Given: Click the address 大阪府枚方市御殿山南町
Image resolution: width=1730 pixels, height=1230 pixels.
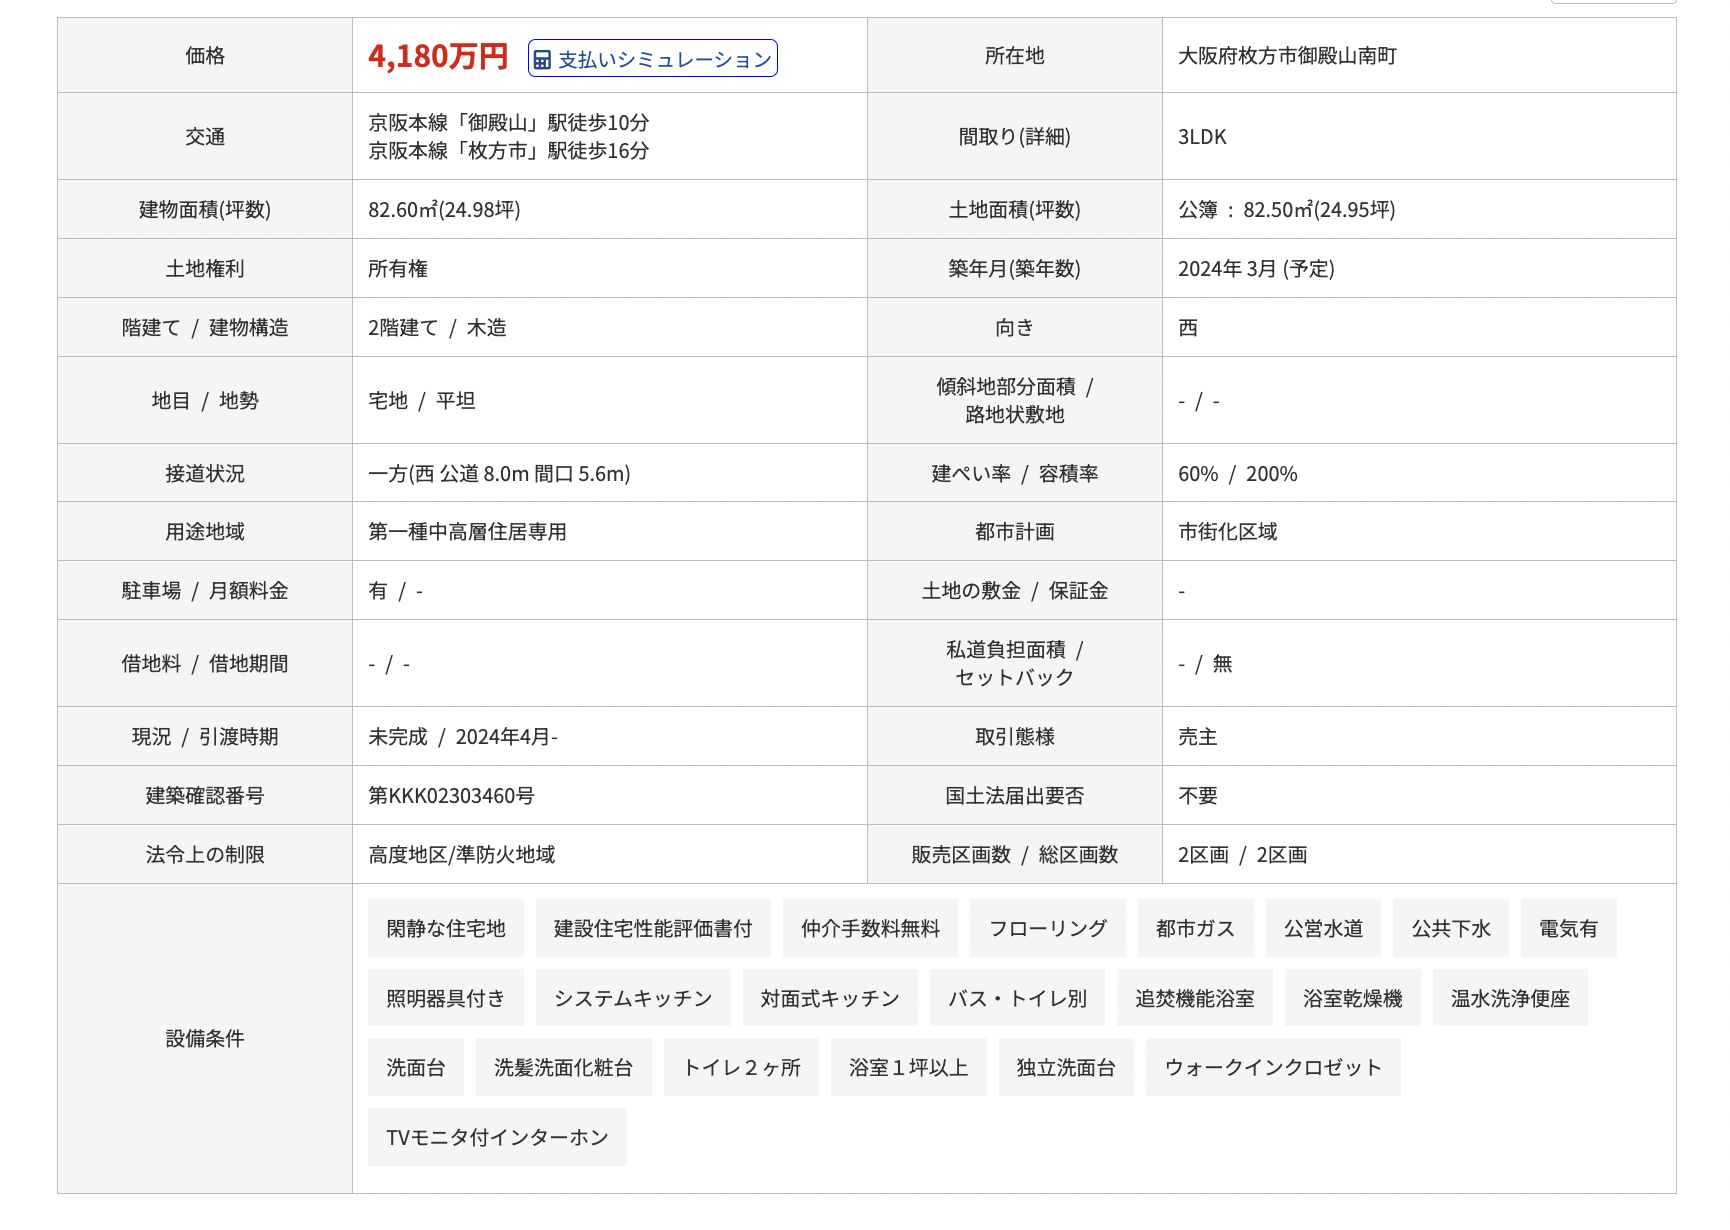Looking at the screenshot, I should pos(1287,56).
